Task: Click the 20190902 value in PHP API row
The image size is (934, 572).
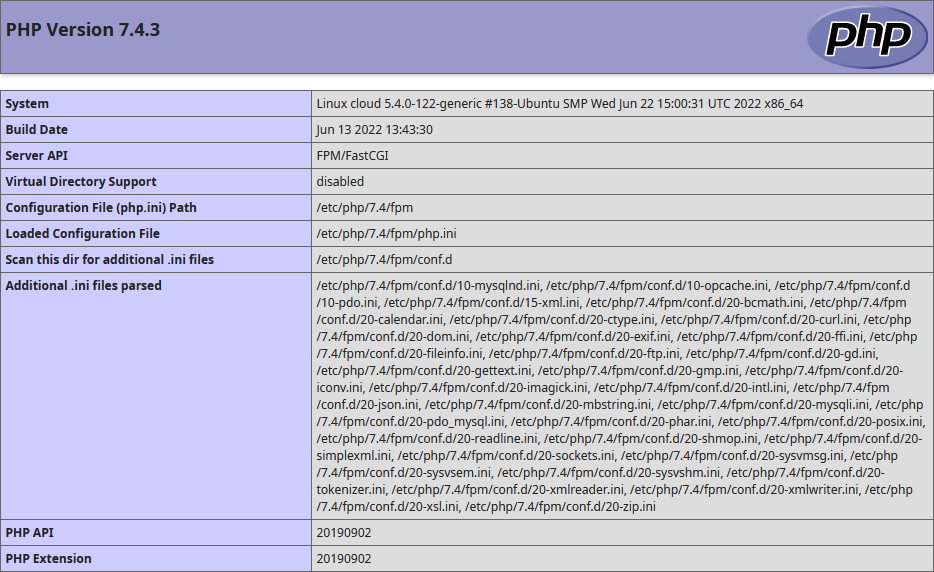Action: coord(344,533)
